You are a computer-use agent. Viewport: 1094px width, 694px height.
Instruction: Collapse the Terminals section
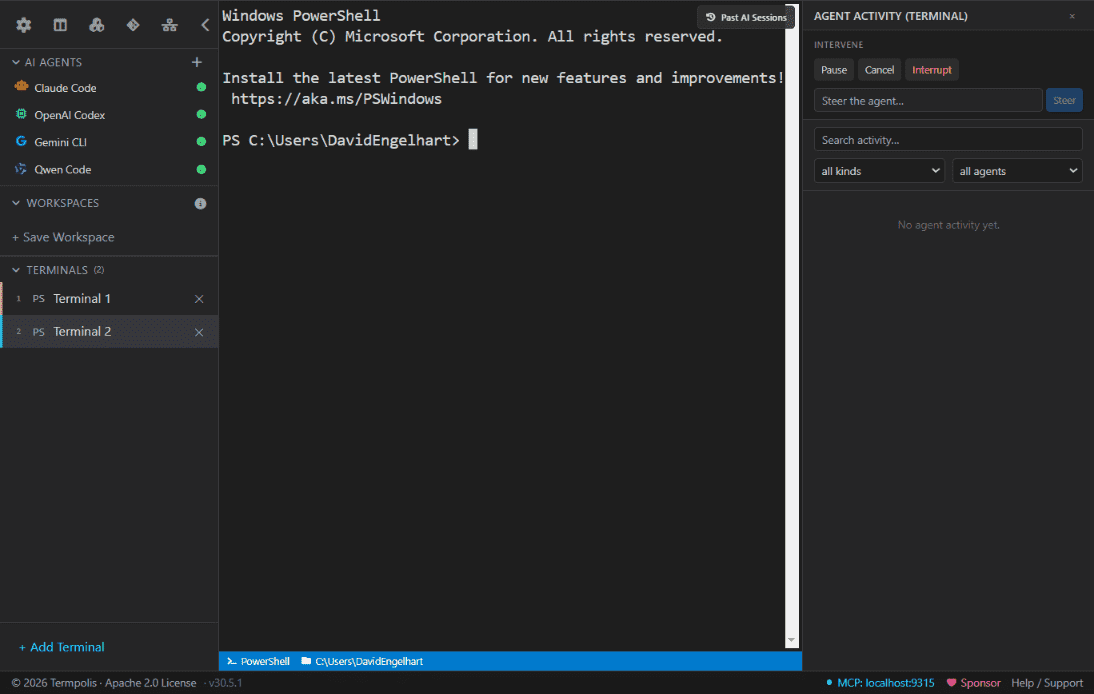pos(16,270)
